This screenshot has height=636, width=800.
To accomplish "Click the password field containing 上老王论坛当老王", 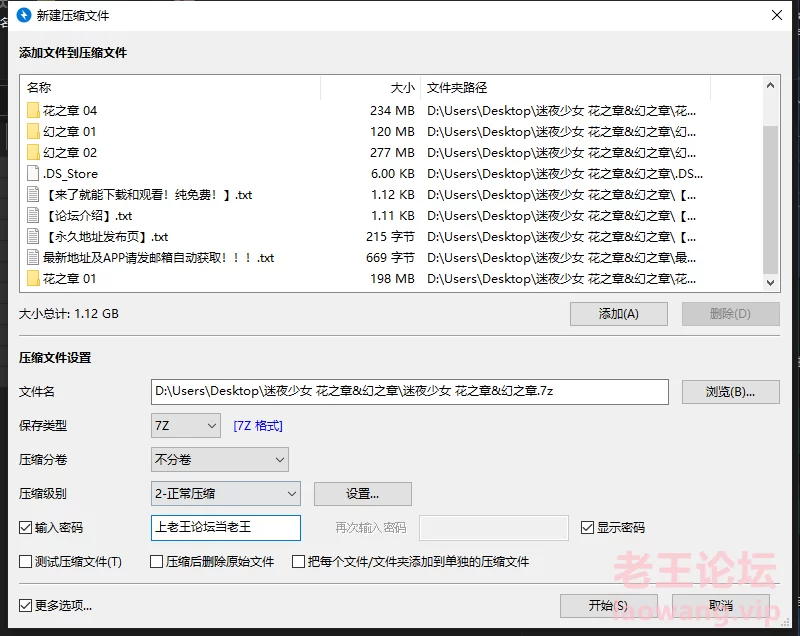I will tap(226, 527).
